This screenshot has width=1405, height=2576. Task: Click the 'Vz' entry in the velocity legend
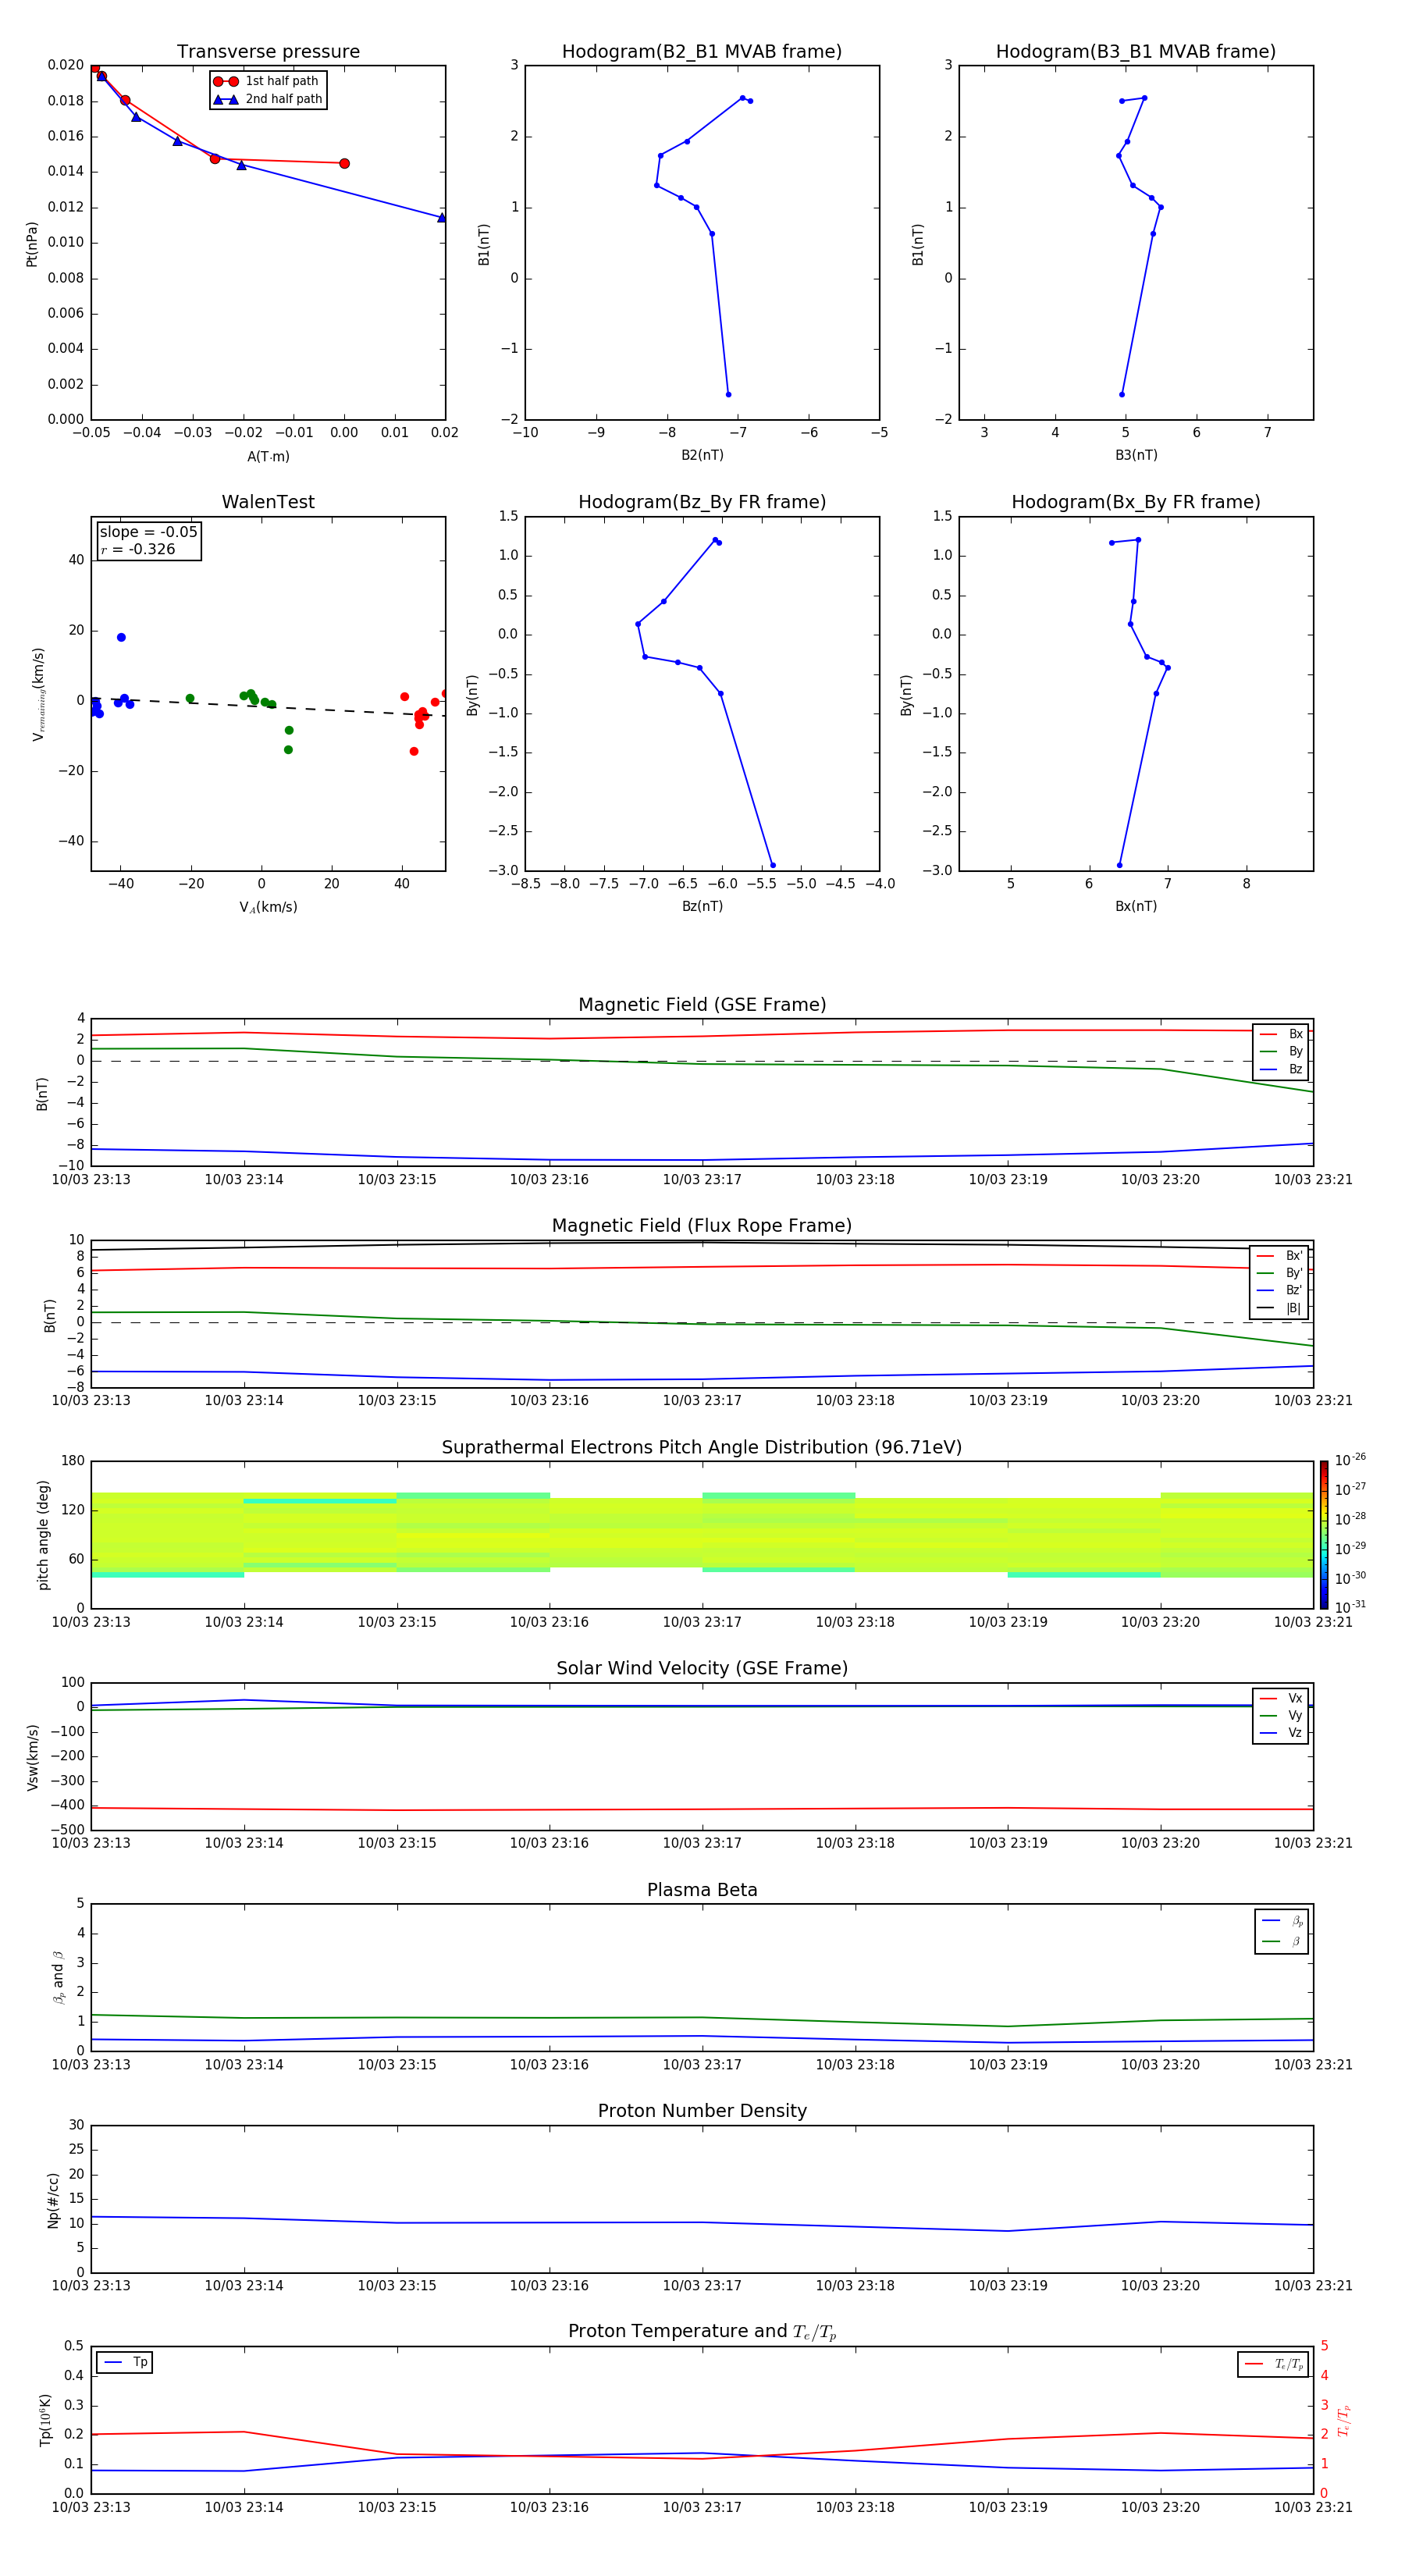[1281, 1733]
